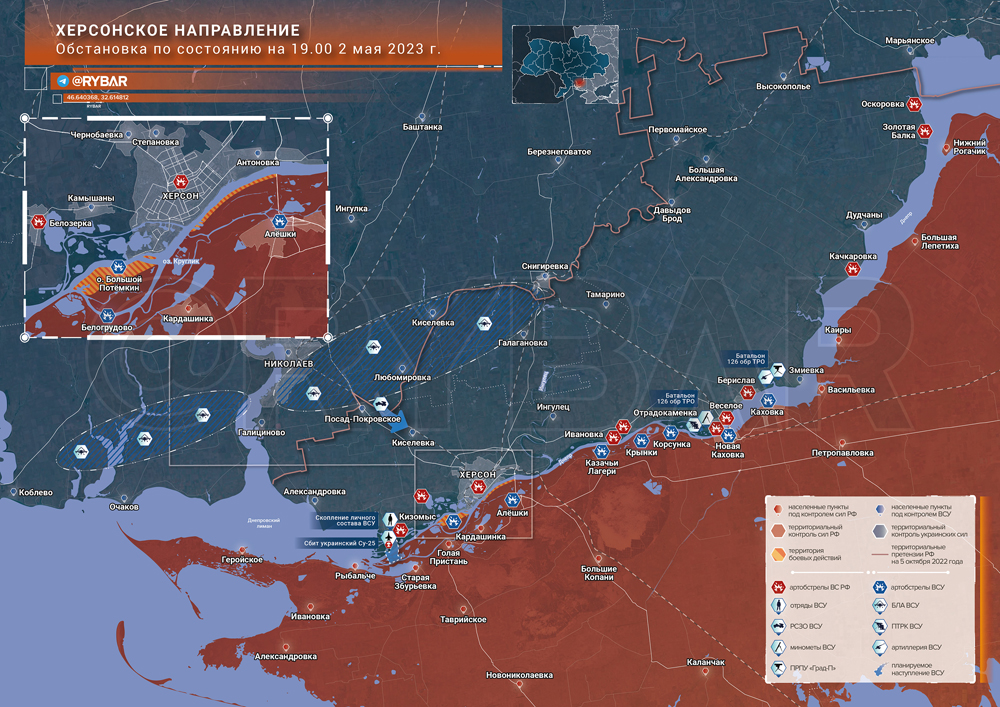The width and height of the screenshot is (1000, 707).
Task: Pick the red RF territorial control hexagon swatch
Action: click(778, 530)
